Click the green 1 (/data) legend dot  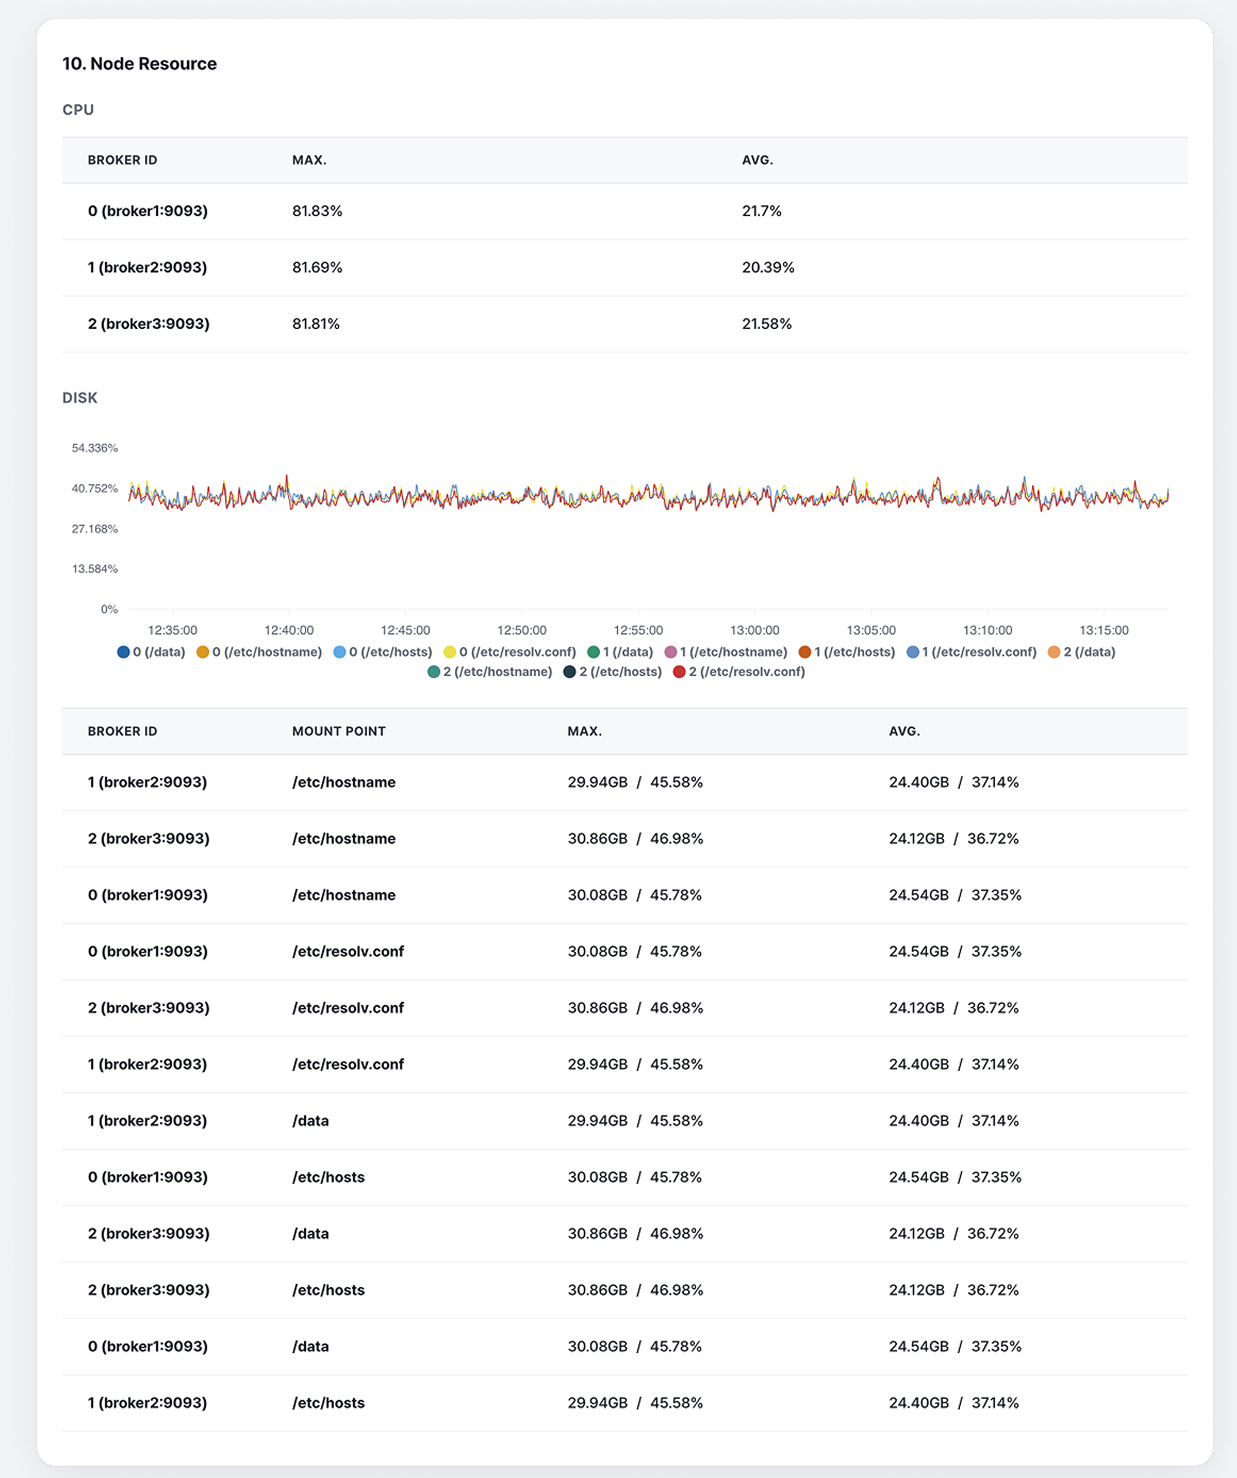[x=594, y=652]
